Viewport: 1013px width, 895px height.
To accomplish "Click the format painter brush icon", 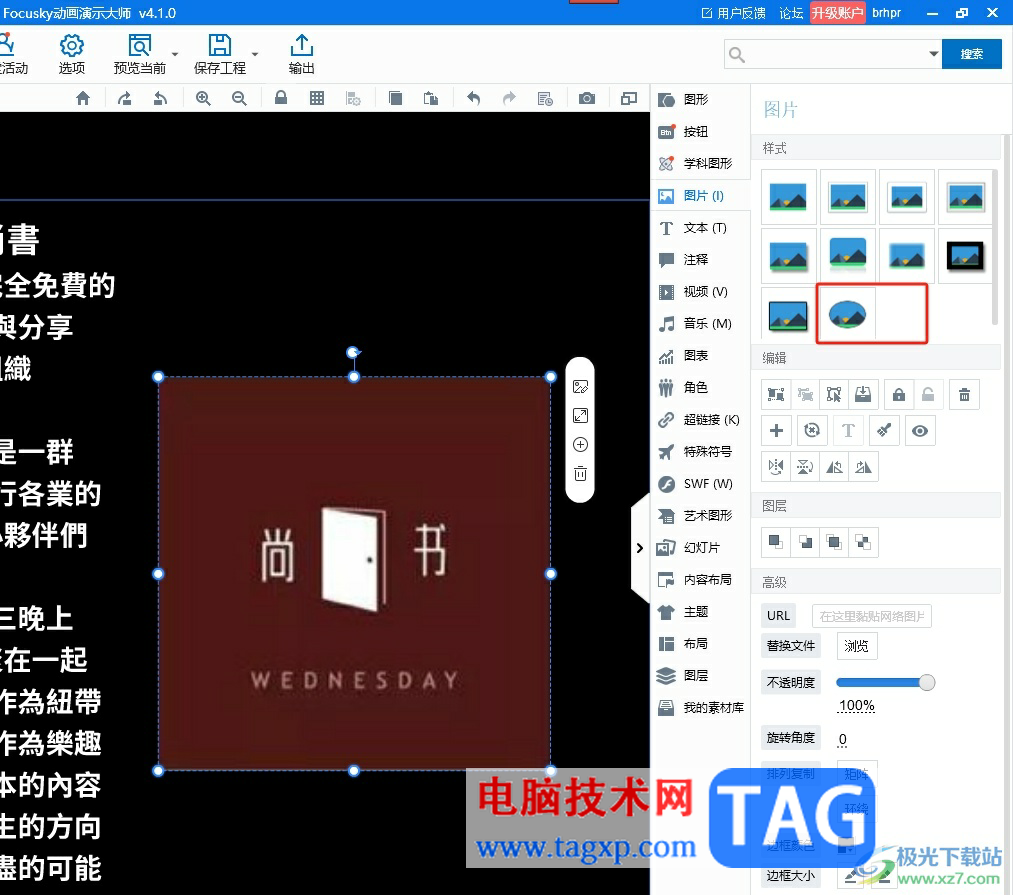I will (x=884, y=430).
